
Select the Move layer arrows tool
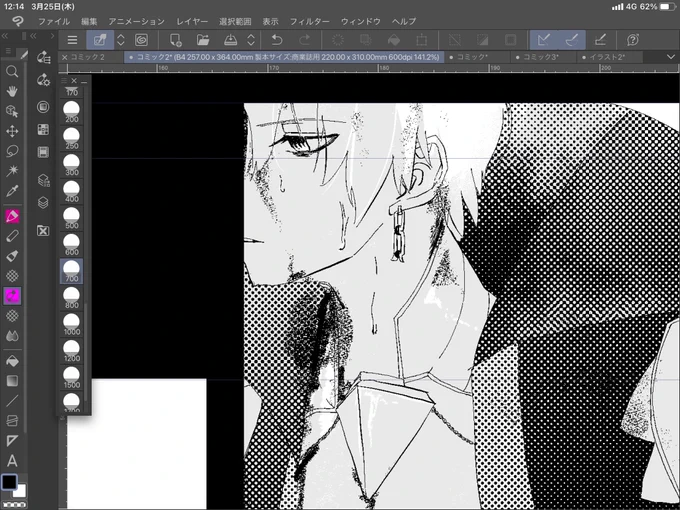click(12, 131)
